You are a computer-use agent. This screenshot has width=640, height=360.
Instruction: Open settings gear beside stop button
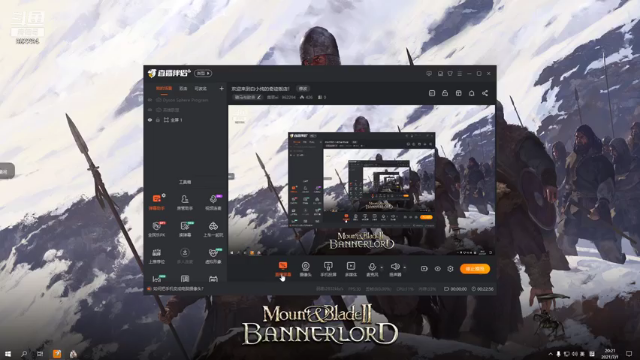450,269
